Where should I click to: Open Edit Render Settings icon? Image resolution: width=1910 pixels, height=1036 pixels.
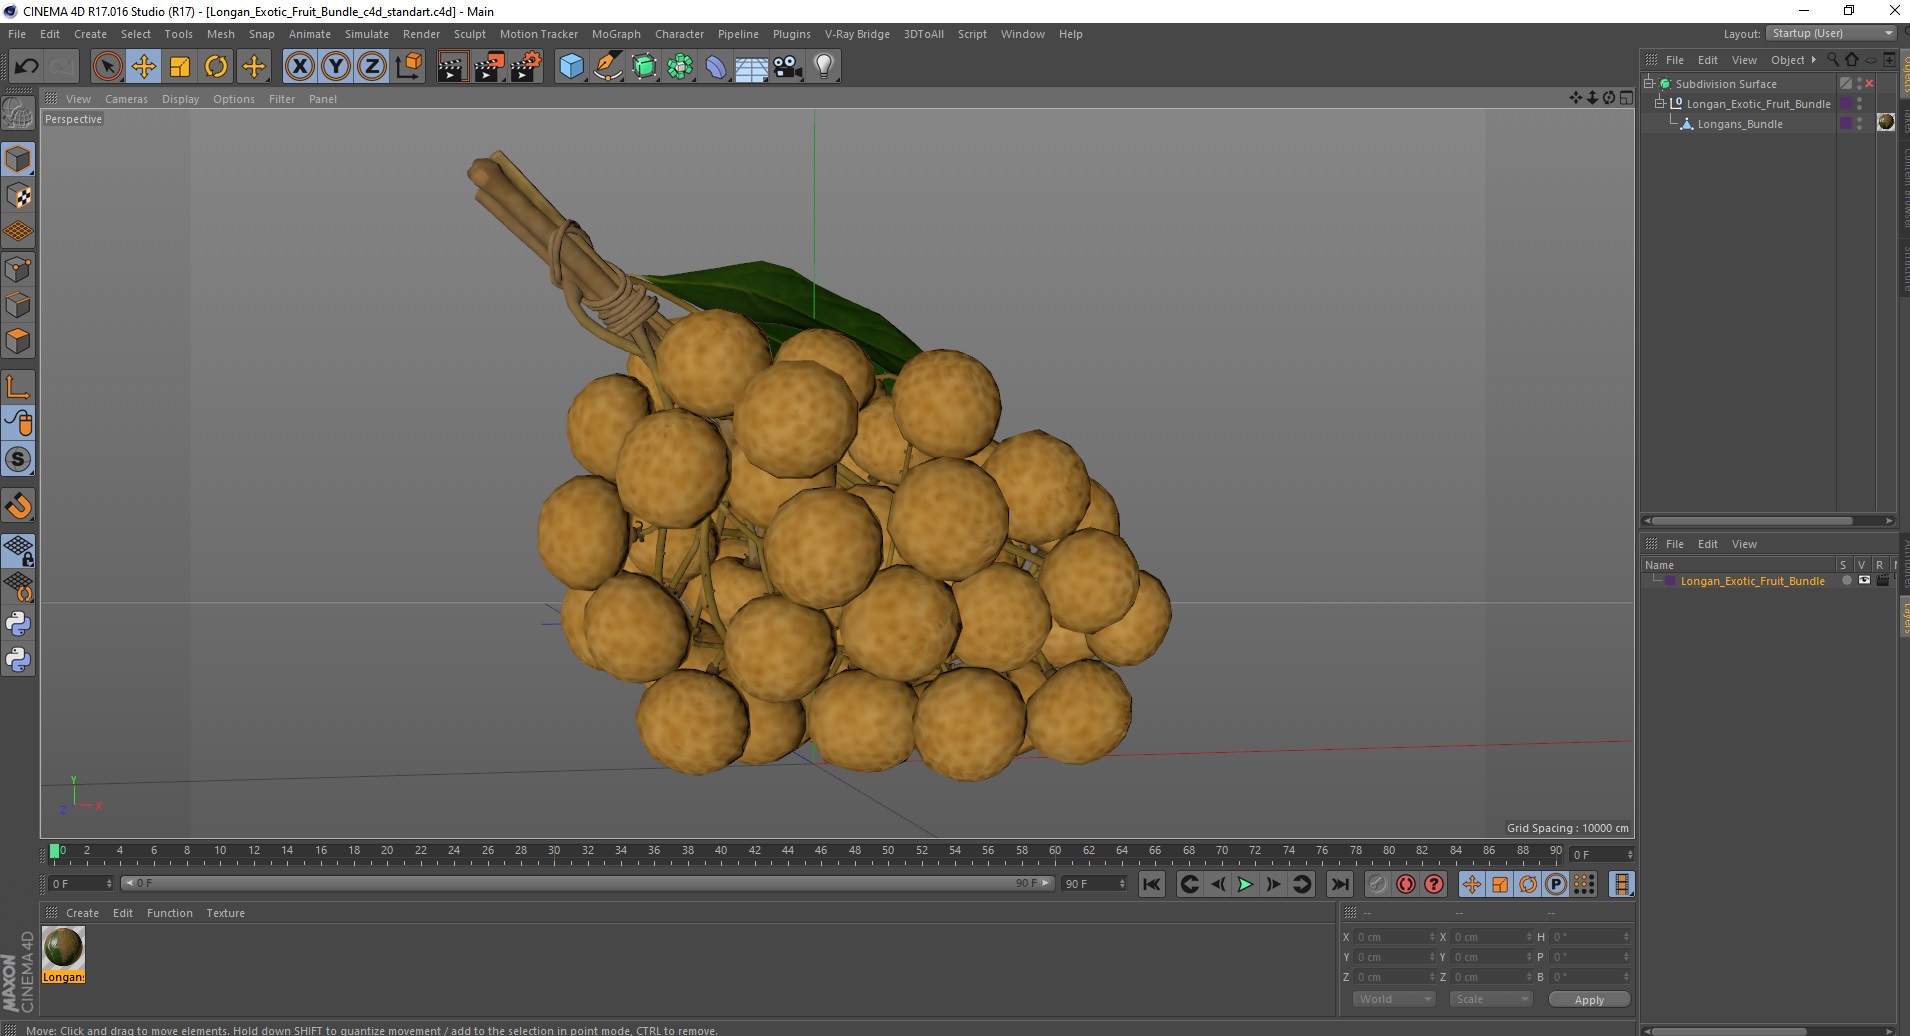pyautogui.click(x=526, y=66)
